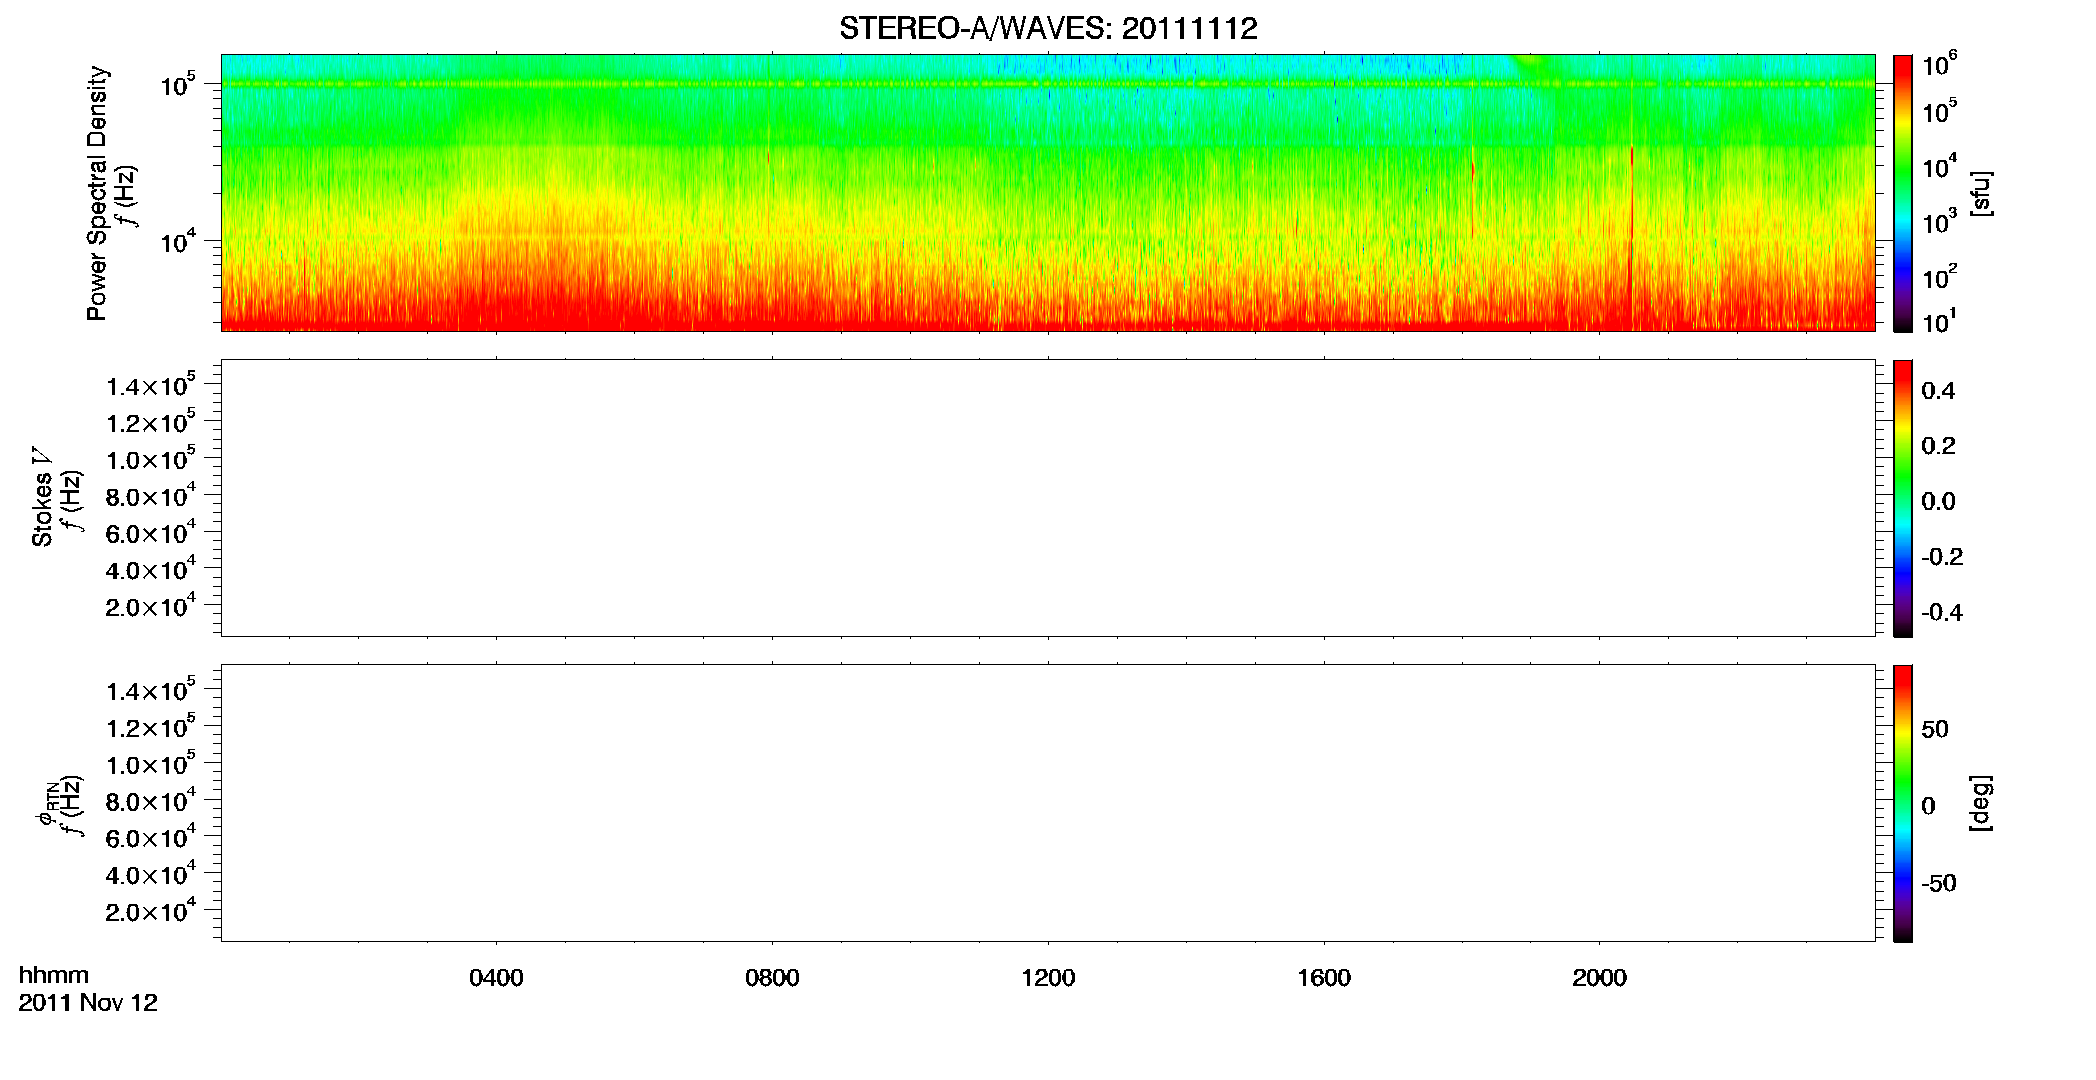Click the power spectral density color bar

point(1903,193)
